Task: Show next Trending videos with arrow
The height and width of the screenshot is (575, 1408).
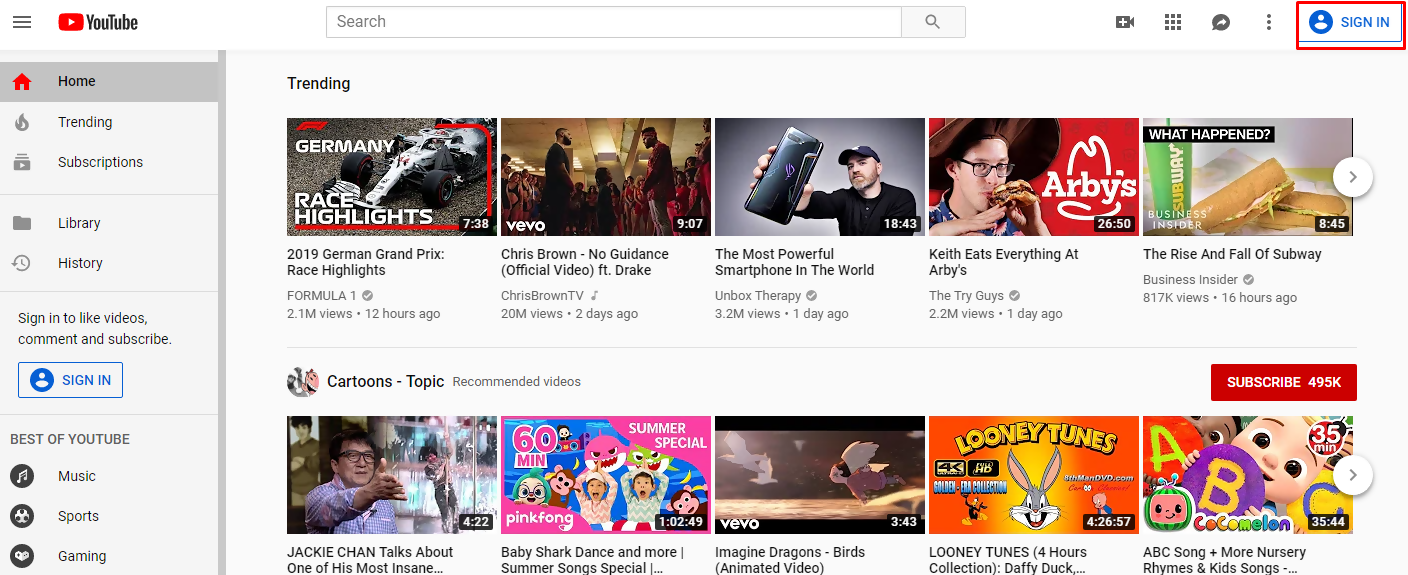Action: click(1353, 177)
